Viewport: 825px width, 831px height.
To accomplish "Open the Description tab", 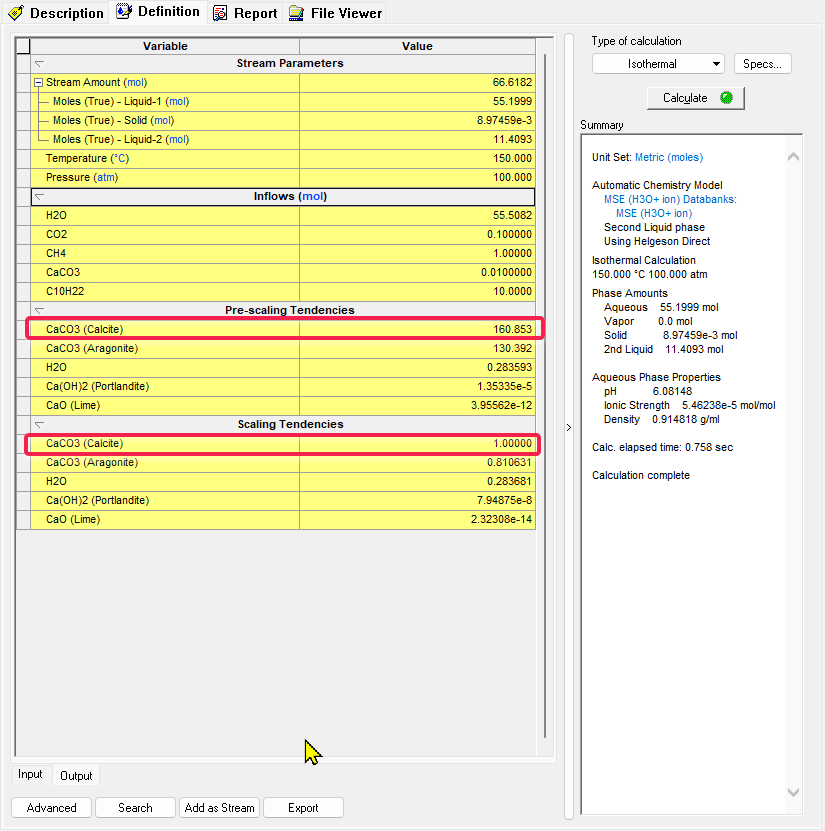I will [x=56, y=13].
